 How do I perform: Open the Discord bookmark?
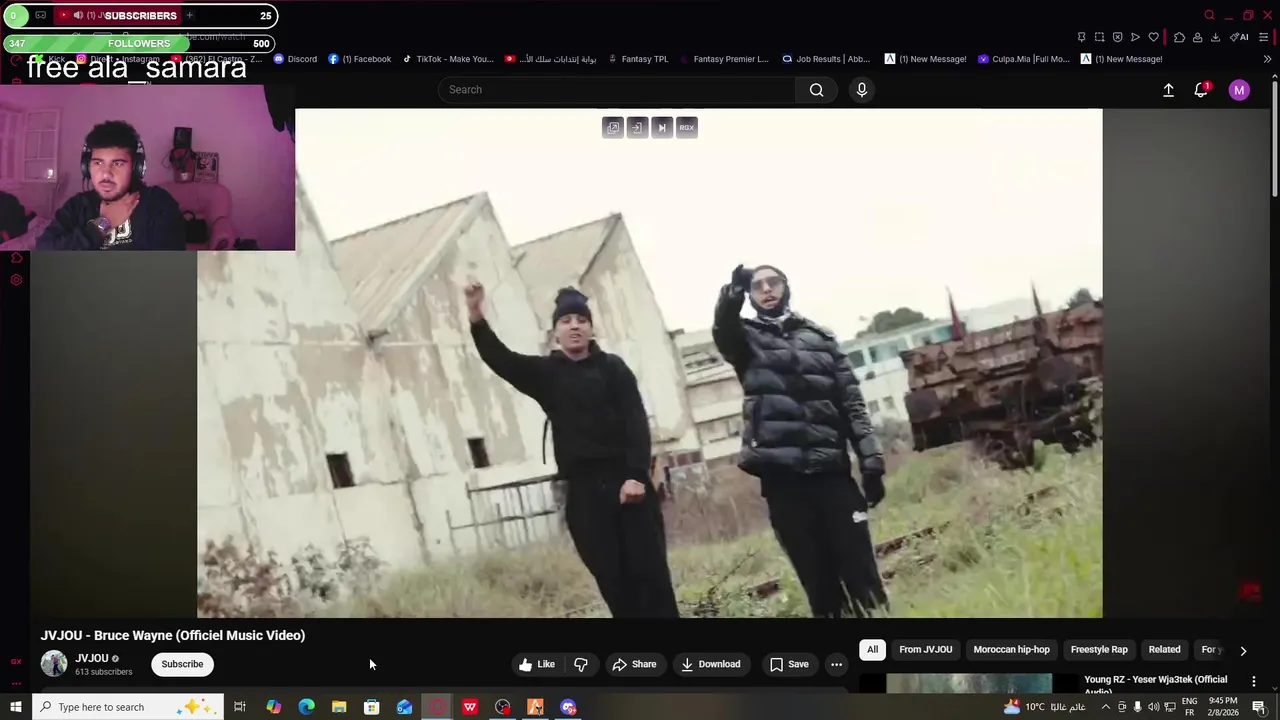pyautogui.click(x=295, y=59)
